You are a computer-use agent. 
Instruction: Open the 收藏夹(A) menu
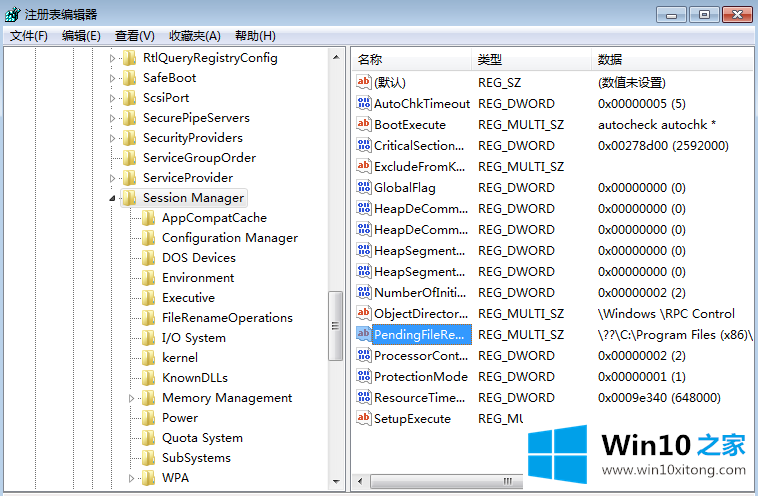click(195, 36)
